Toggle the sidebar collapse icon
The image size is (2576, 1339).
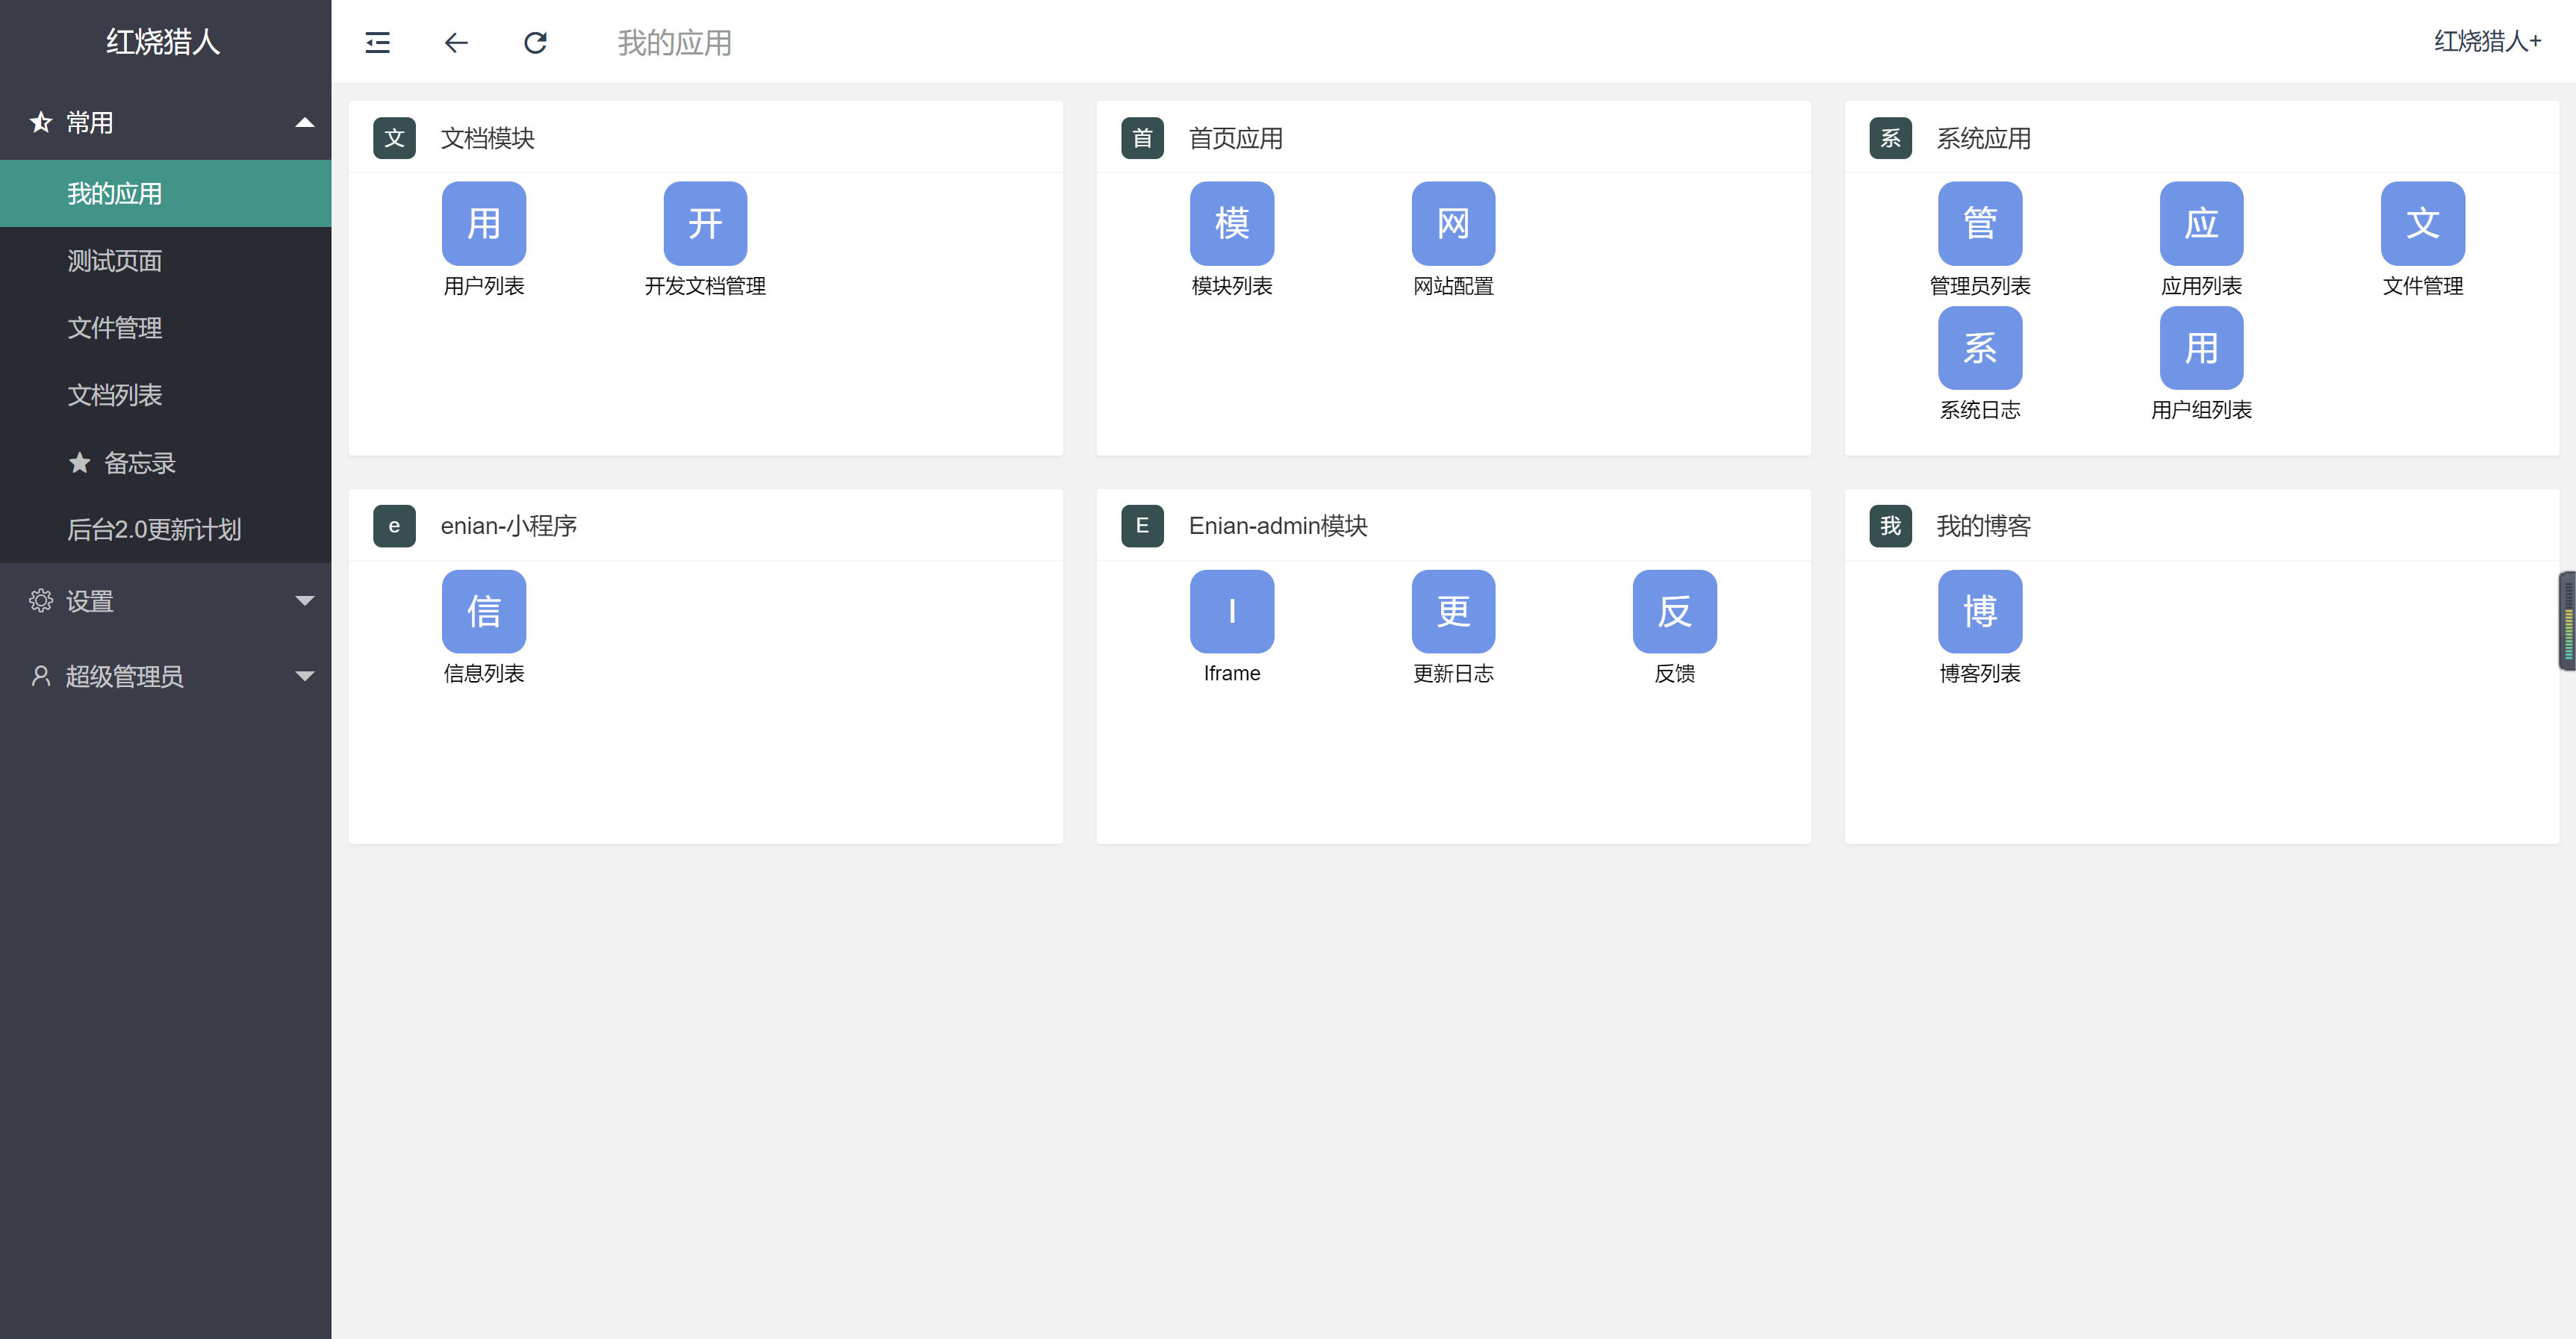click(377, 43)
